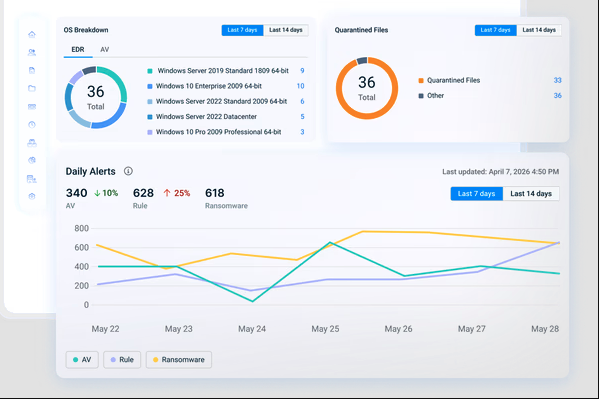Switch to the EDR tab
Viewport: 599px width, 399px height.
(78, 50)
